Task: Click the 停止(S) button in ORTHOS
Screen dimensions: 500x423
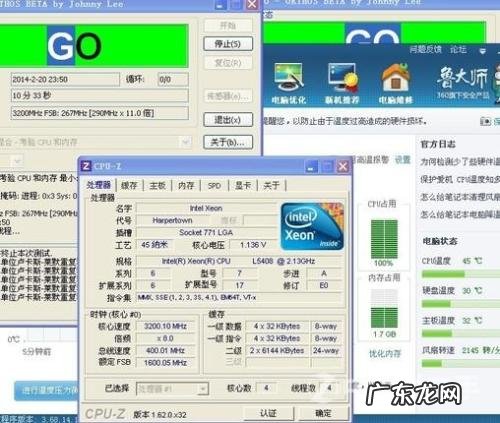Action: coord(228,44)
